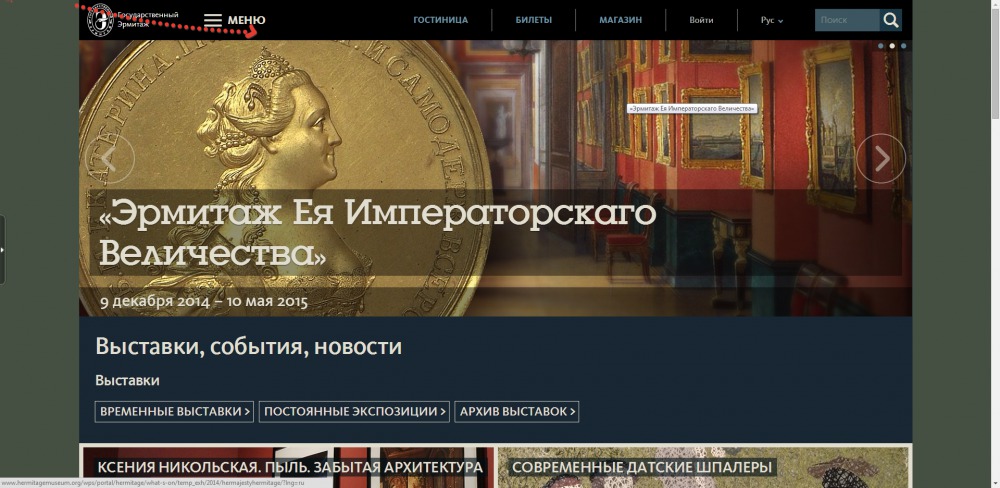
Task: Select the second carousel dot
Action: pos(892,46)
